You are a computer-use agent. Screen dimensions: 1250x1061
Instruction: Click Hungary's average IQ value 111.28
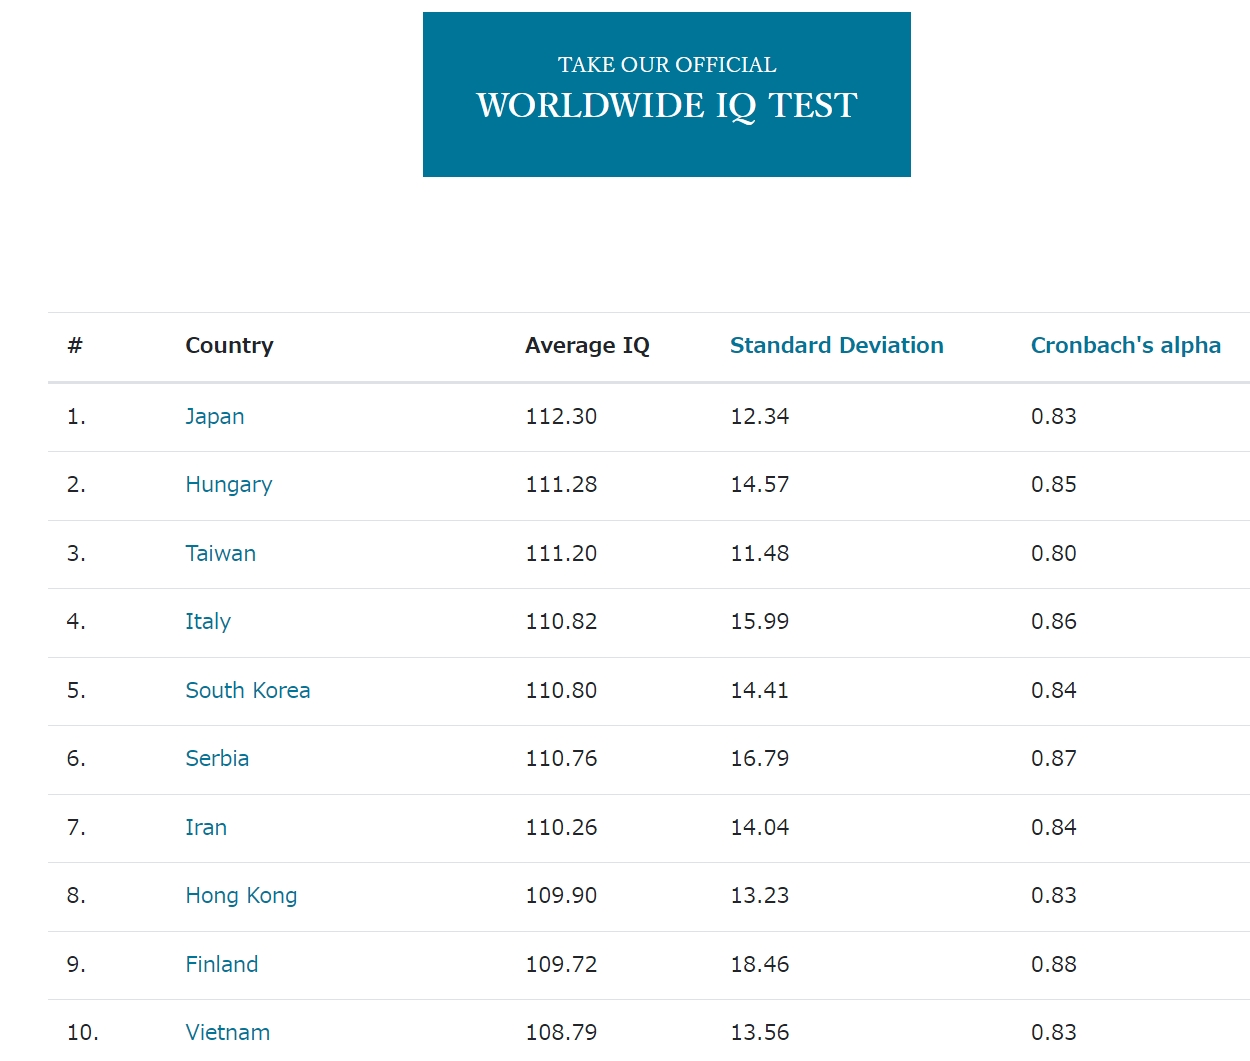coord(561,485)
